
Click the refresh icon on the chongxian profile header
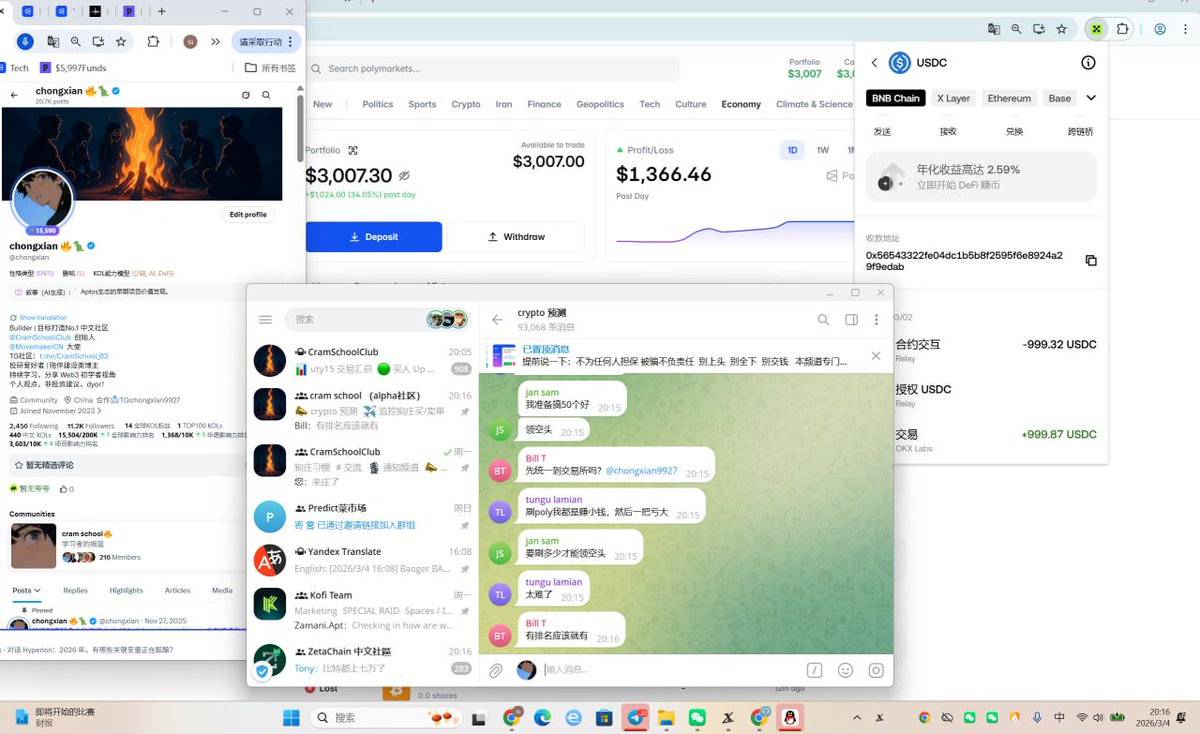246,95
